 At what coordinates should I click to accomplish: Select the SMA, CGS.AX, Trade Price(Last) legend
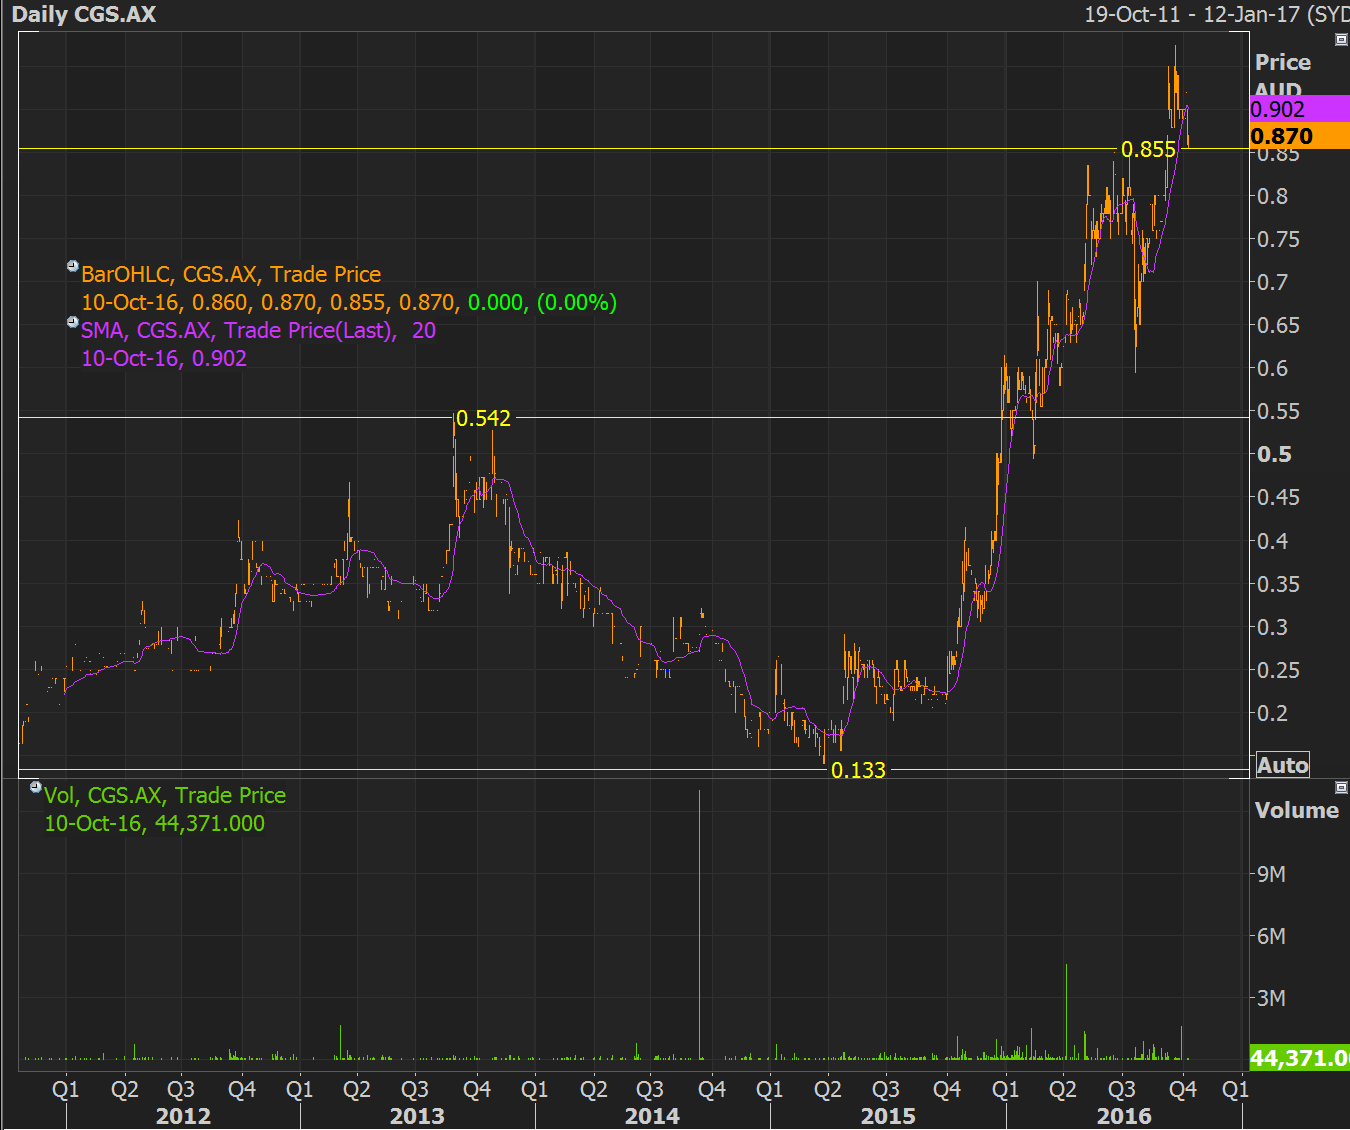[x=258, y=330]
